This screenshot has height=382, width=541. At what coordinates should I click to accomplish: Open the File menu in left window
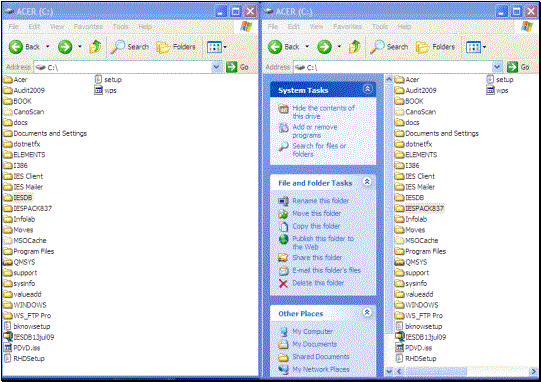pos(14,27)
